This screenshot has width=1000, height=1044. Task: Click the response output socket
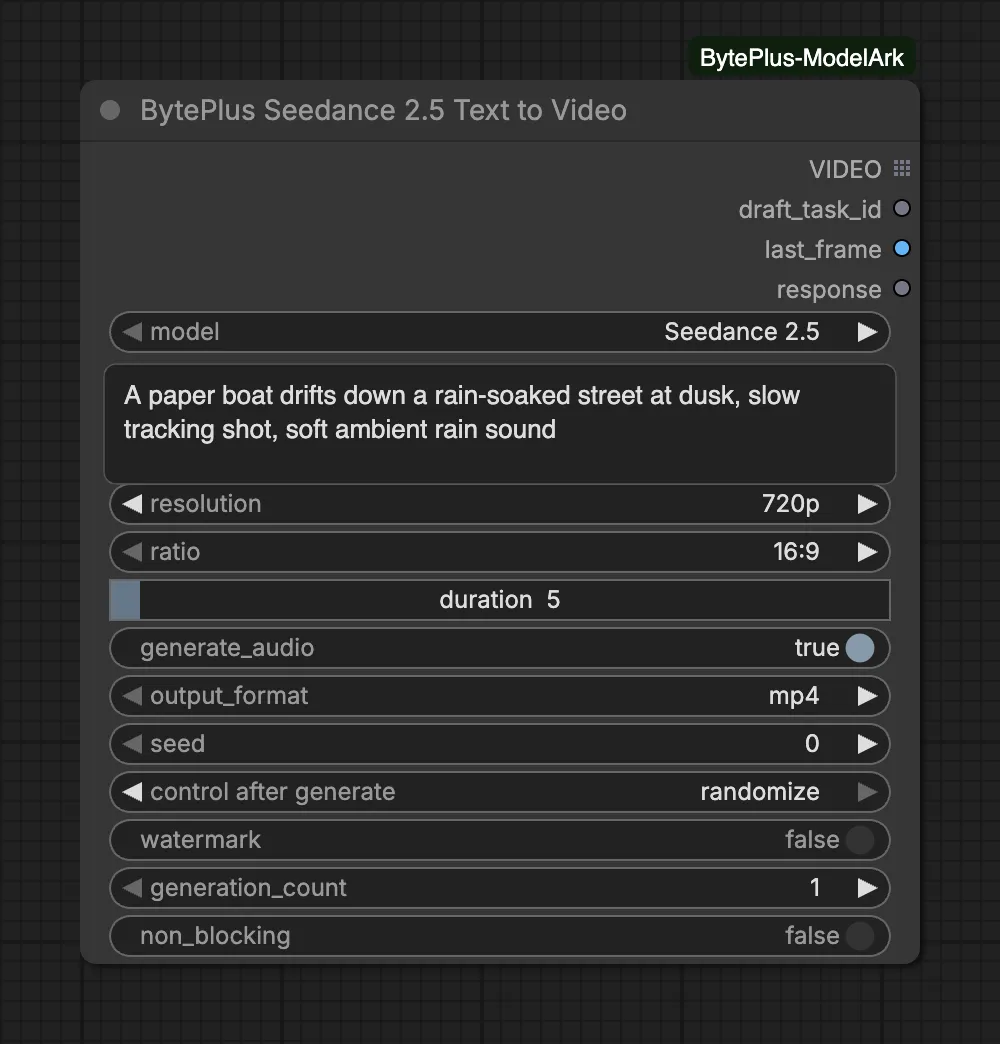pos(901,288)
